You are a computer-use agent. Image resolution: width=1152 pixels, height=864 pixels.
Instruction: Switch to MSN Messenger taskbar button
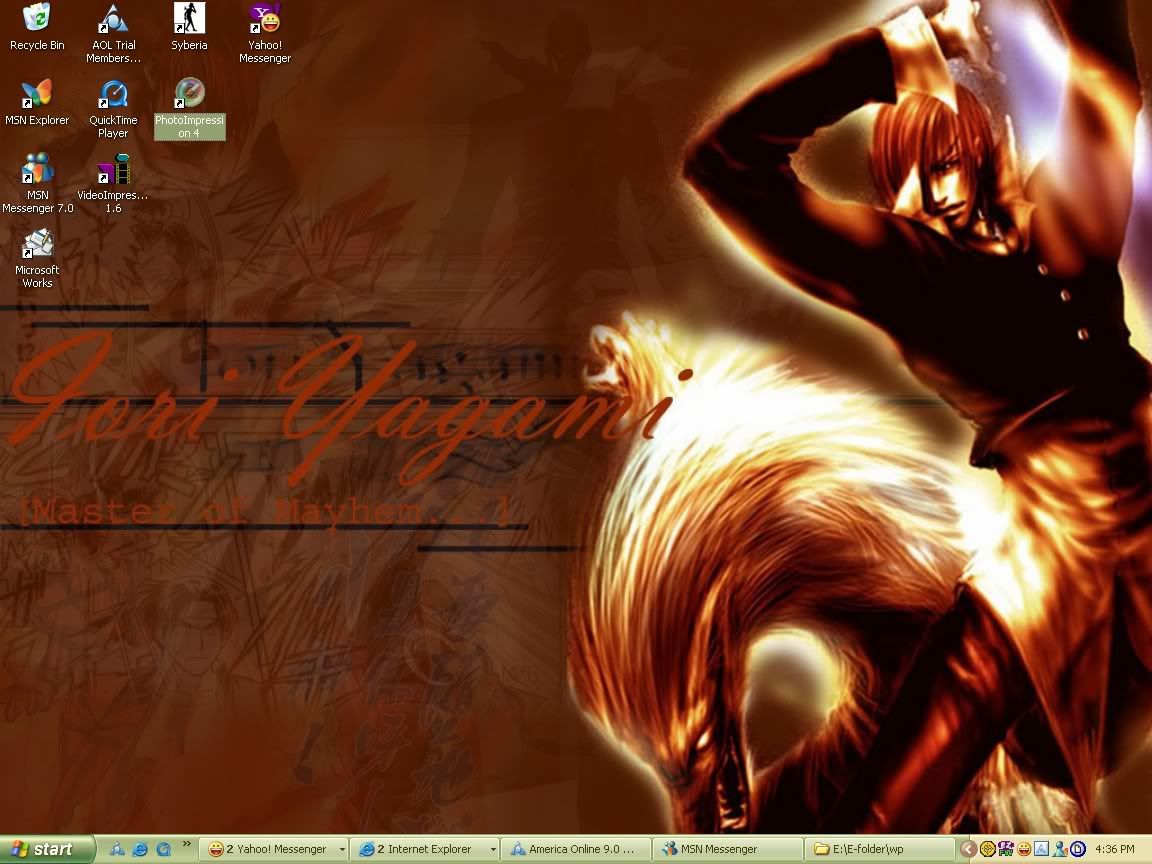click(x=728, y=849)
